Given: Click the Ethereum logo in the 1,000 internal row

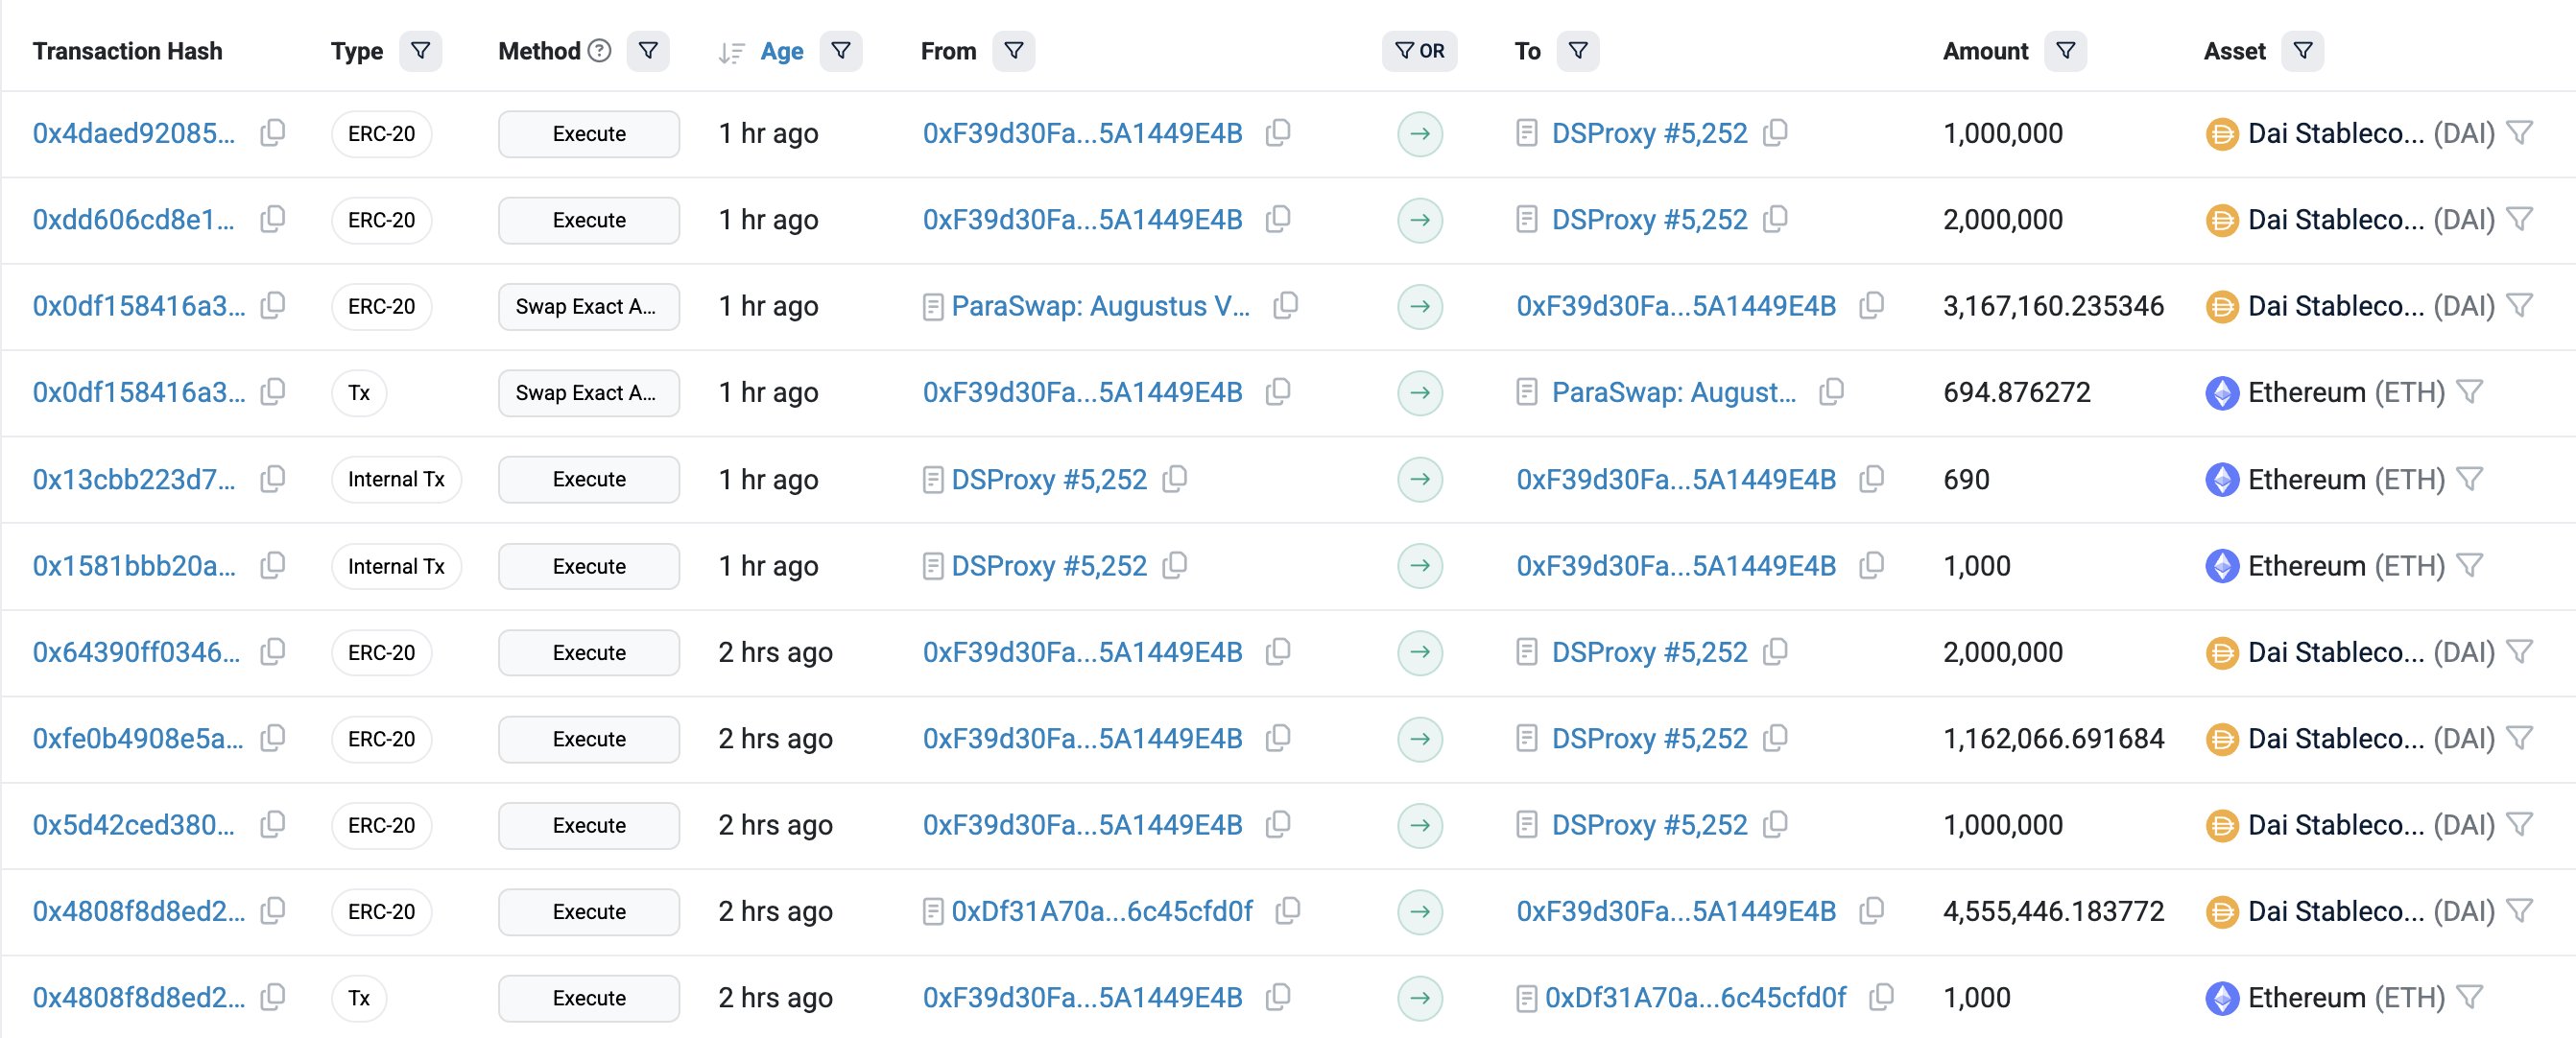Looking at the screenshot, I should click(x=2222, y=566).
